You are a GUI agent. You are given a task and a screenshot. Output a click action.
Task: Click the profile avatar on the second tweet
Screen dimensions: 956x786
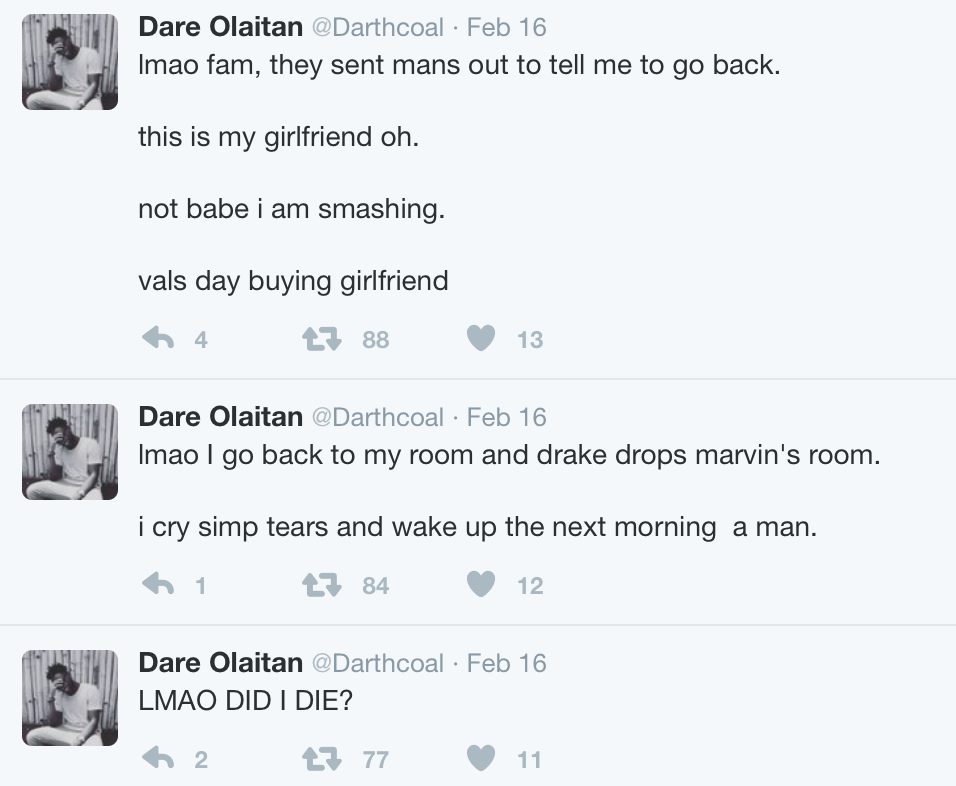(70, 452)
